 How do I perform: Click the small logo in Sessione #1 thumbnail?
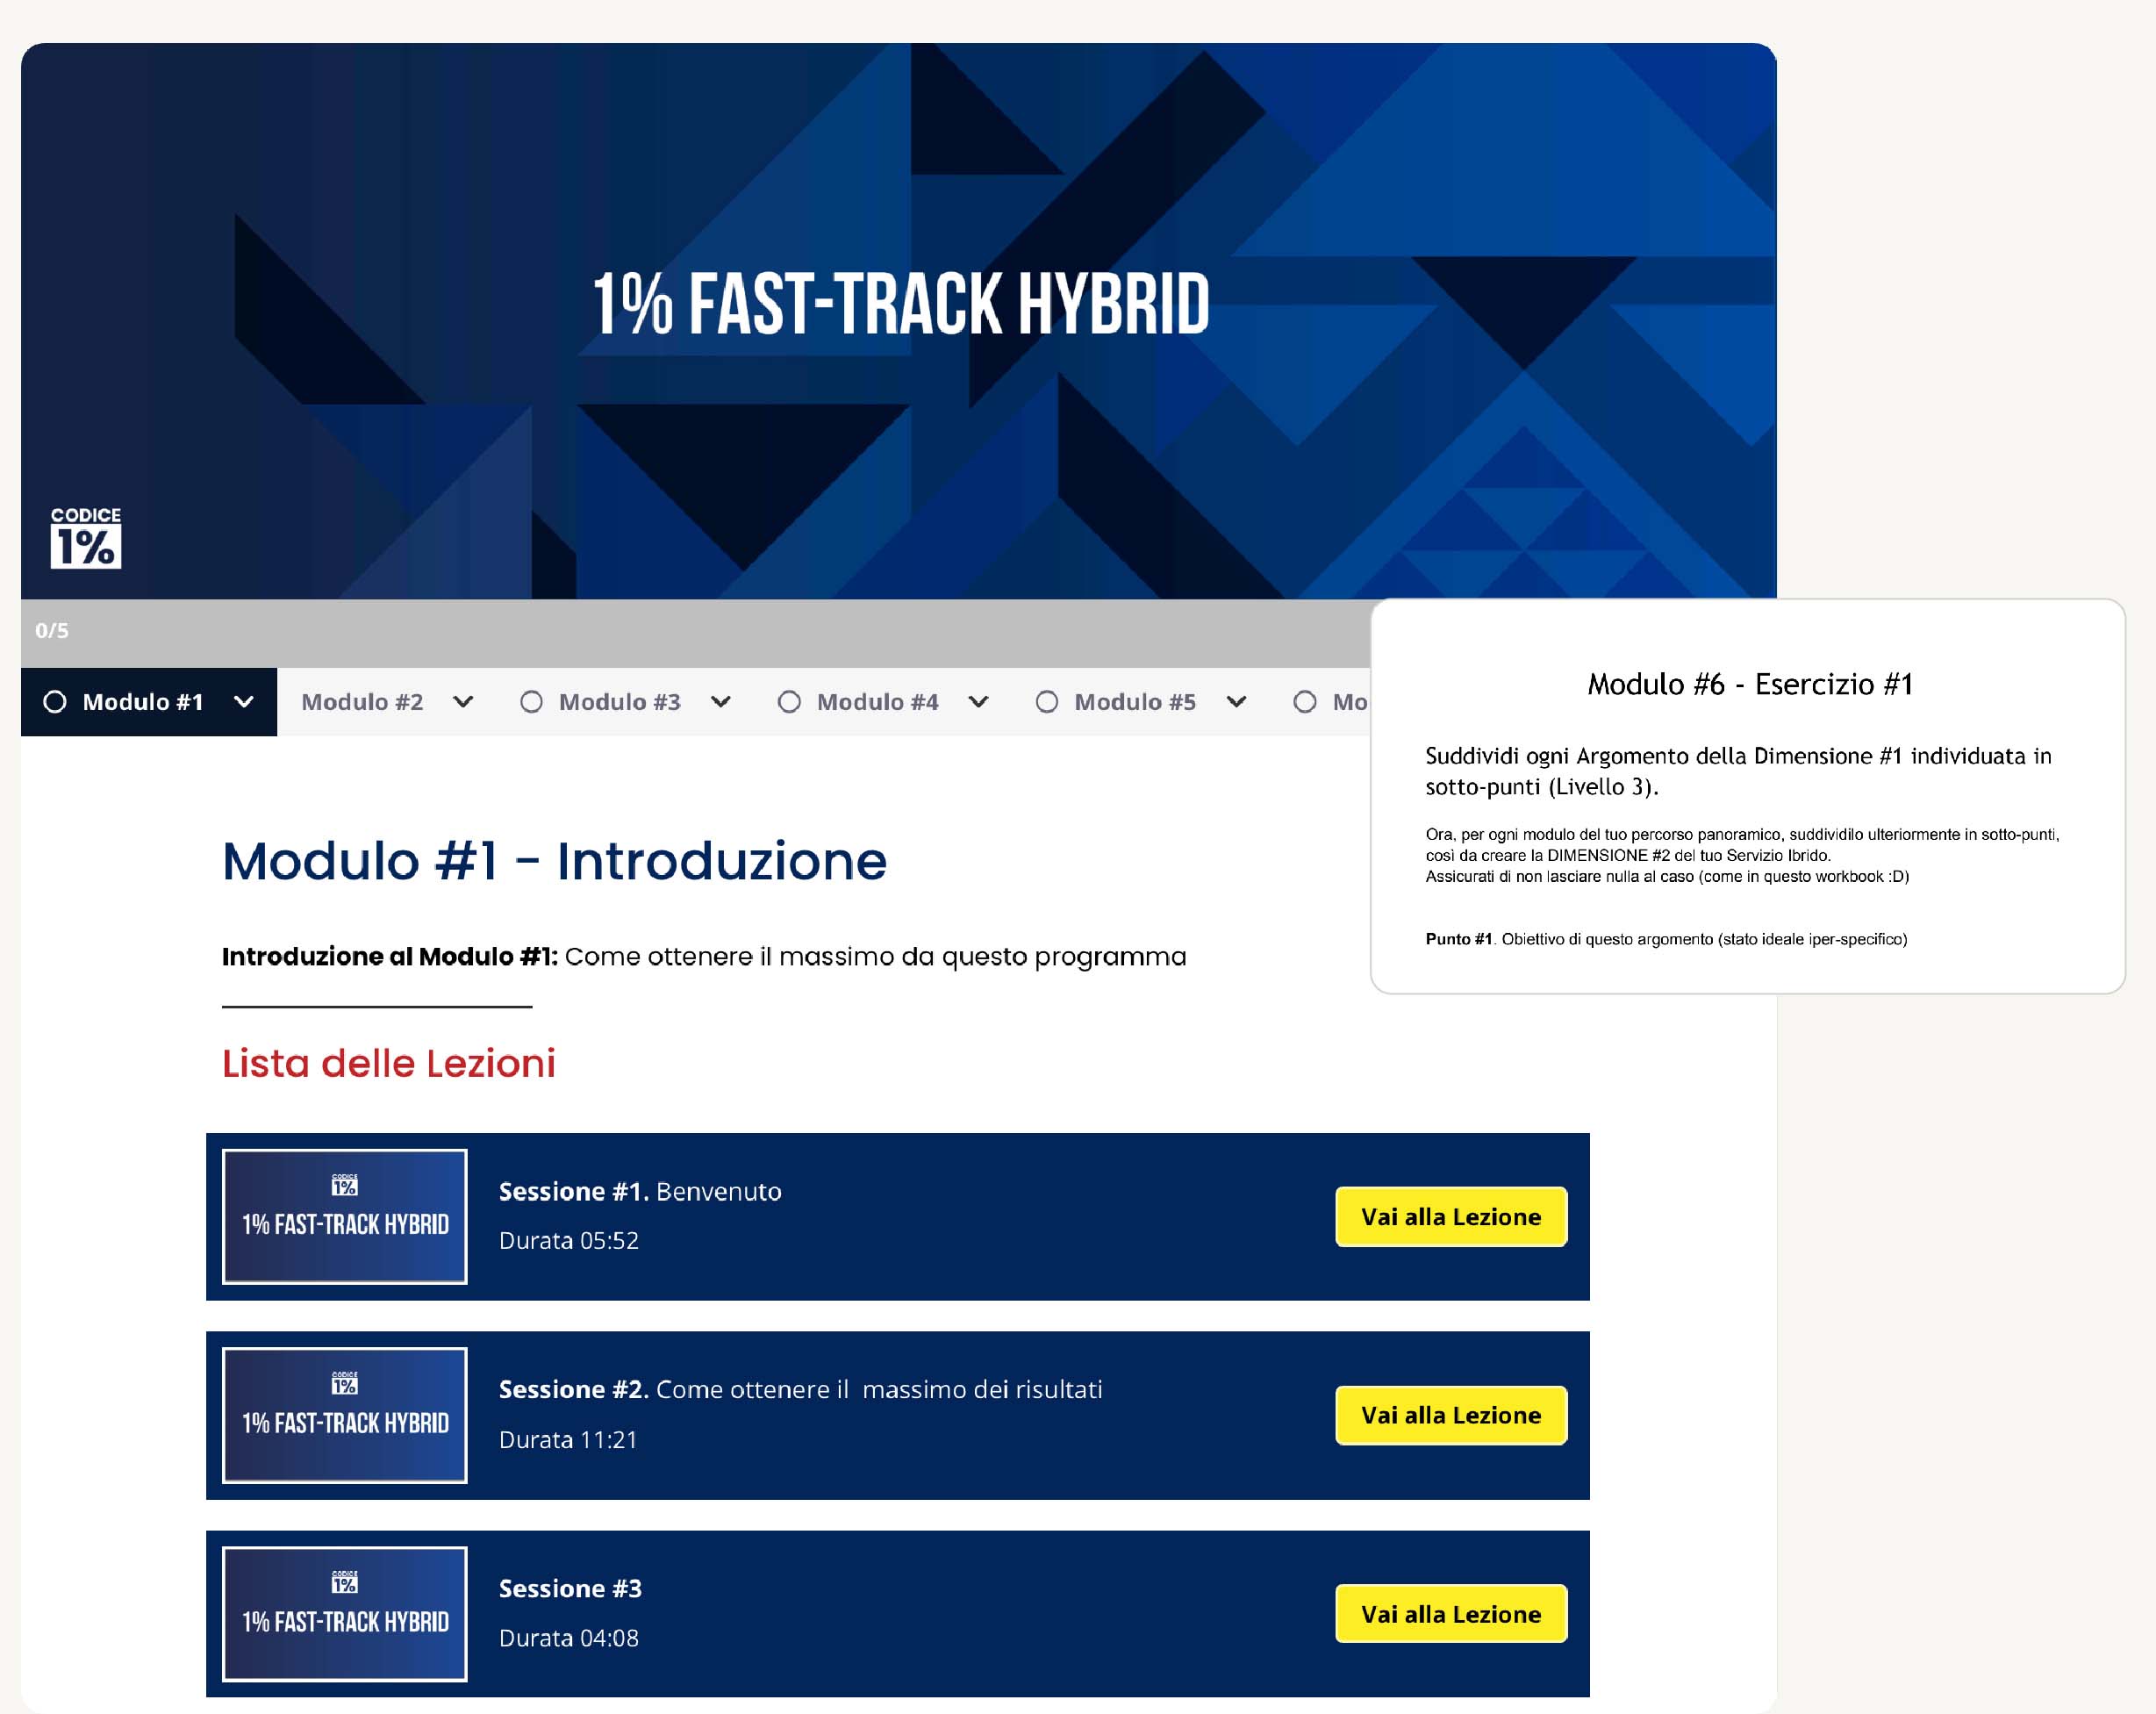(344, 1185)
